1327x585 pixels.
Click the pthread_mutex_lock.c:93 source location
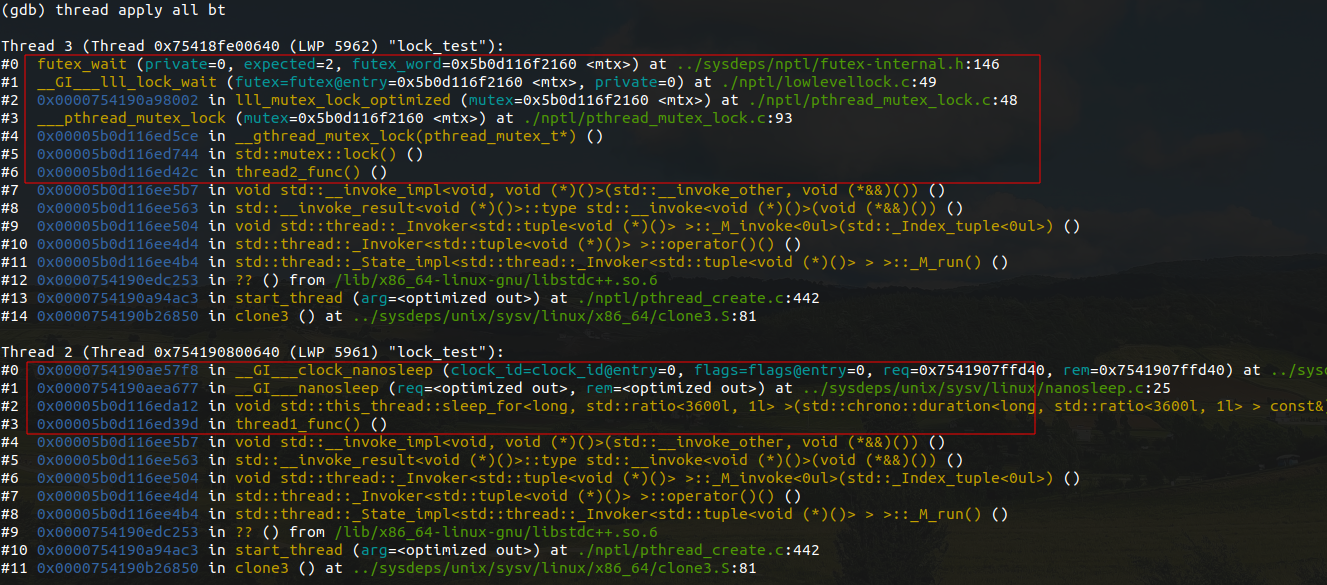click(x=657, y=118)
